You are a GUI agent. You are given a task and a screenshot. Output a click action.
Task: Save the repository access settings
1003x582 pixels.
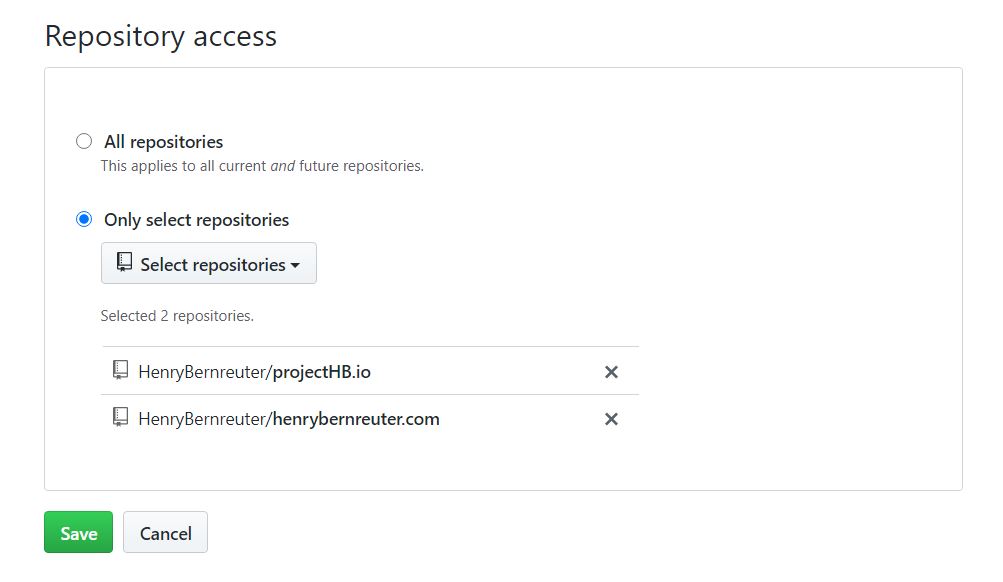click(x=79, y=532)
